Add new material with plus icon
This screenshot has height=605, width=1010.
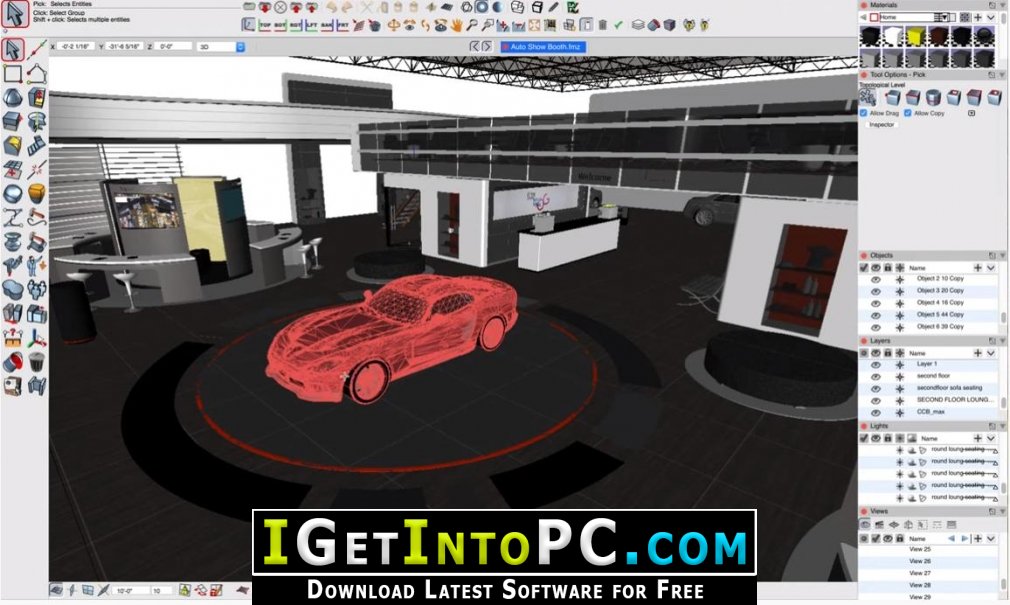coord(978,17)
